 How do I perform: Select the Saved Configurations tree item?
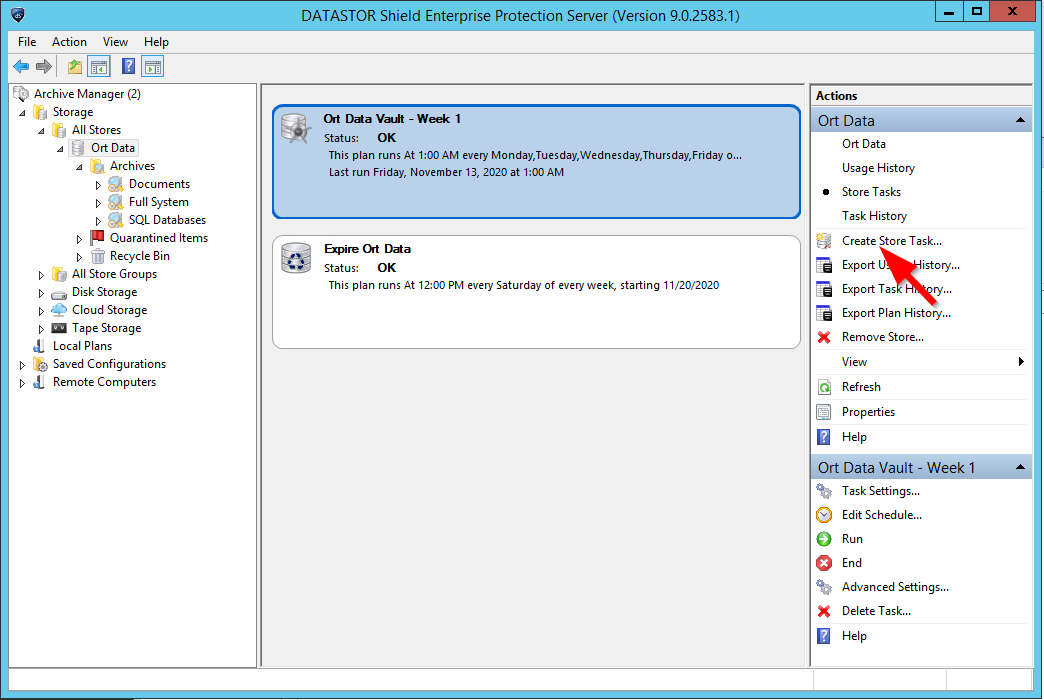click(109, 364)
